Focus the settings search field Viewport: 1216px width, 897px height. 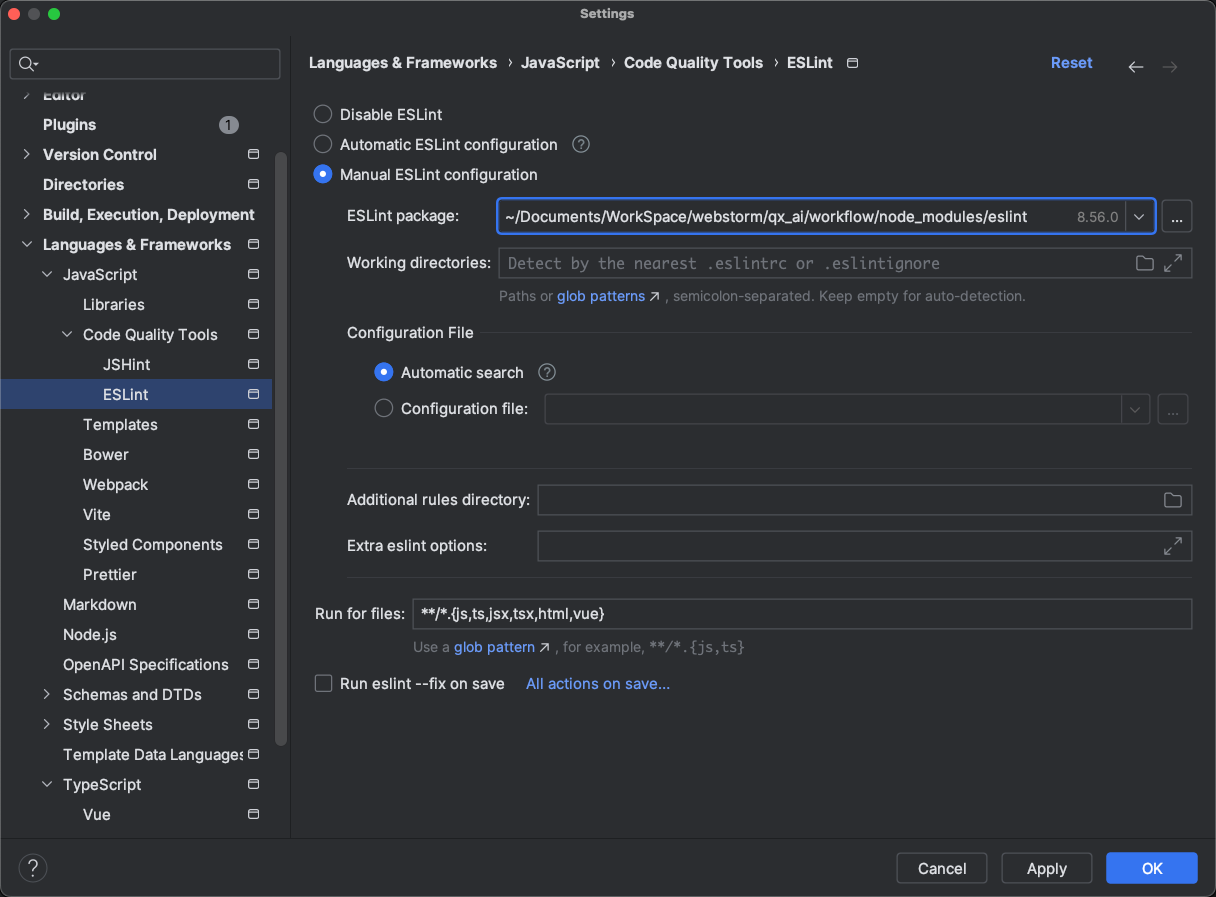tap(145, 64)
